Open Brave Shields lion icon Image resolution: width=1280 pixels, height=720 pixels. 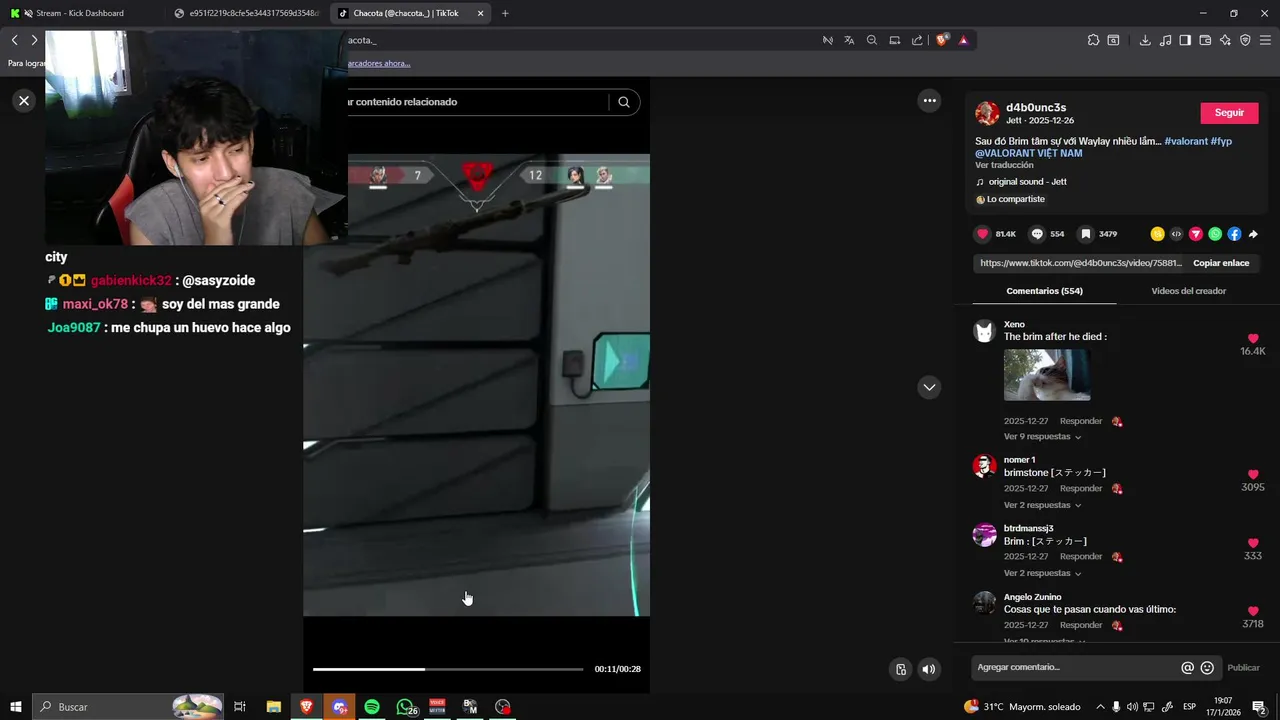pyautogui.click(x=942, y=40)
